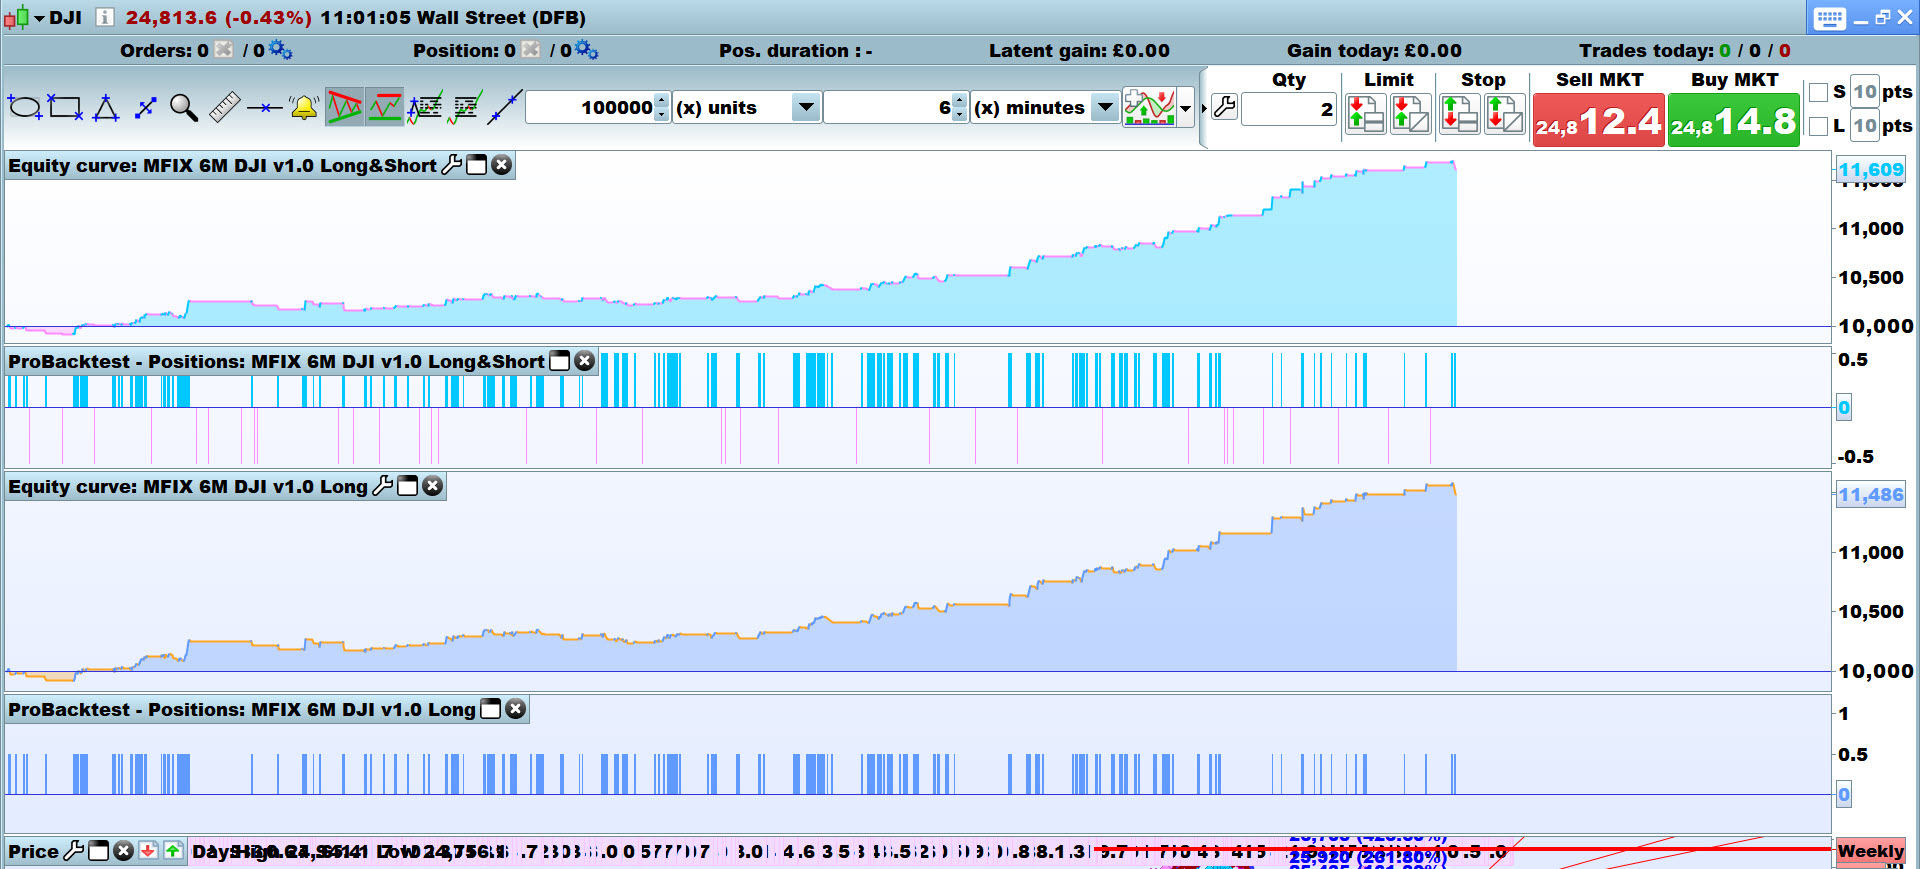Click the 6 timeframe value field

click(889, 107)
